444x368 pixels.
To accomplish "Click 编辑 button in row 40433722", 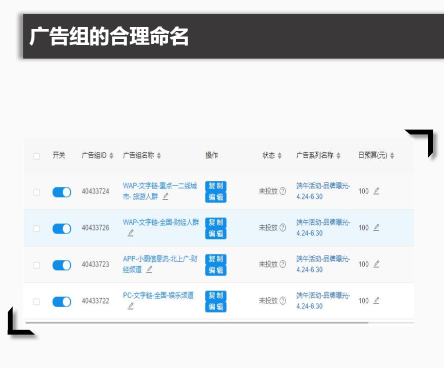I will pyautogui.click(x=216, y=307).
